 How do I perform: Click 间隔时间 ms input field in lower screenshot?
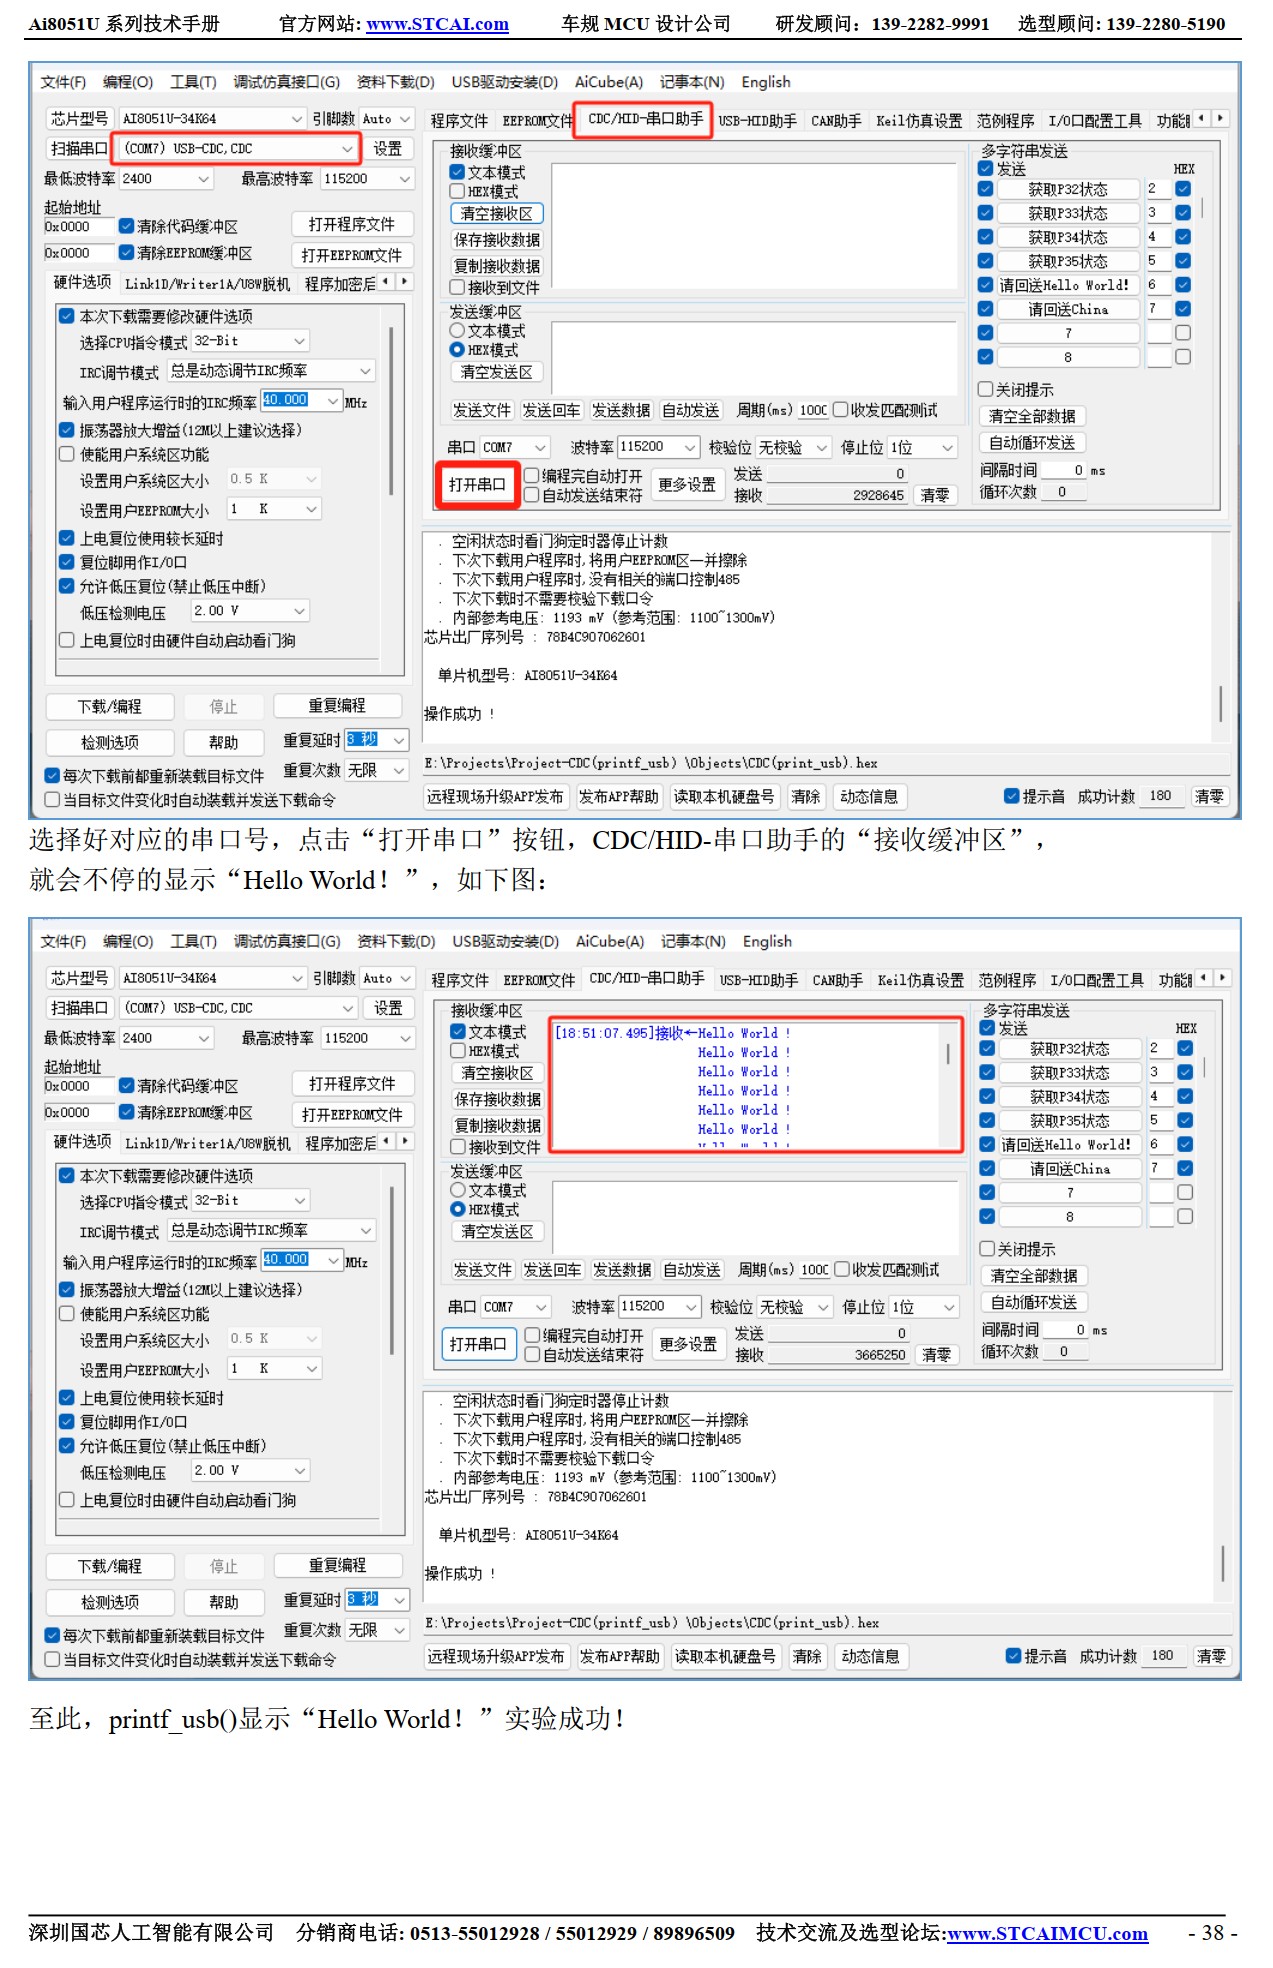tap(1066, 1330)
